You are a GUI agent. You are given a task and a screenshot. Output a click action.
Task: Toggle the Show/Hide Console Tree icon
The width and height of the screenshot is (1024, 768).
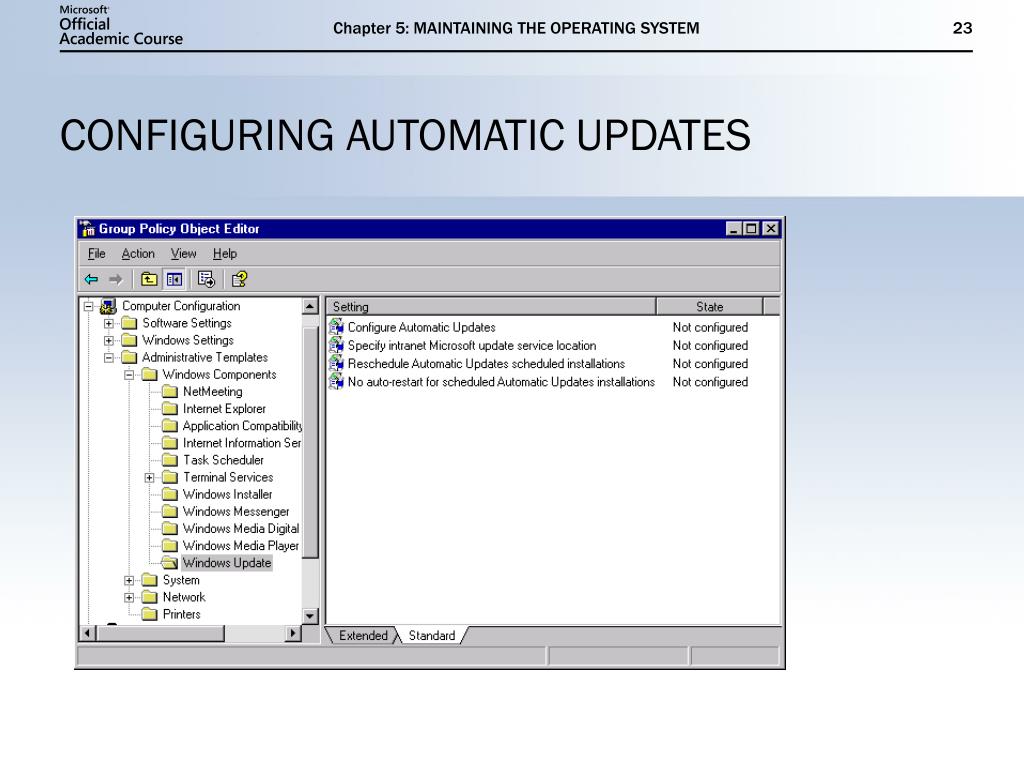(174, 280)
